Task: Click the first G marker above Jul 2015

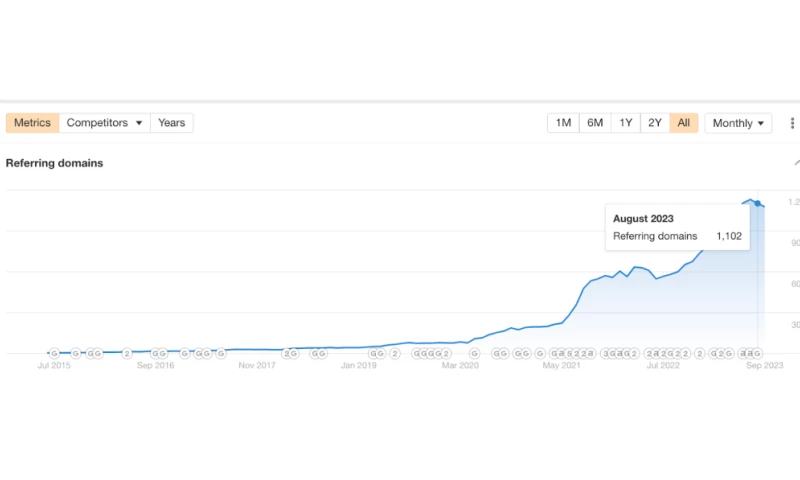Action: [54, 353]
